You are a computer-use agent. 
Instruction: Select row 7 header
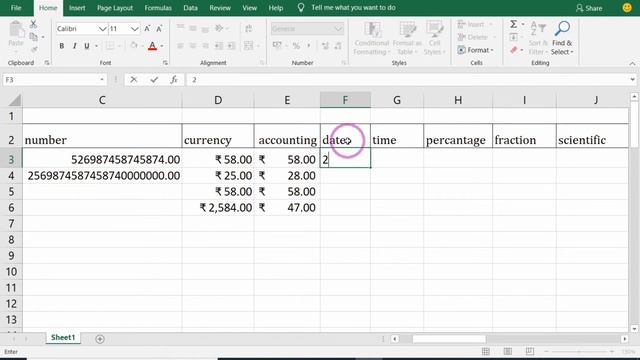[11, 224]
